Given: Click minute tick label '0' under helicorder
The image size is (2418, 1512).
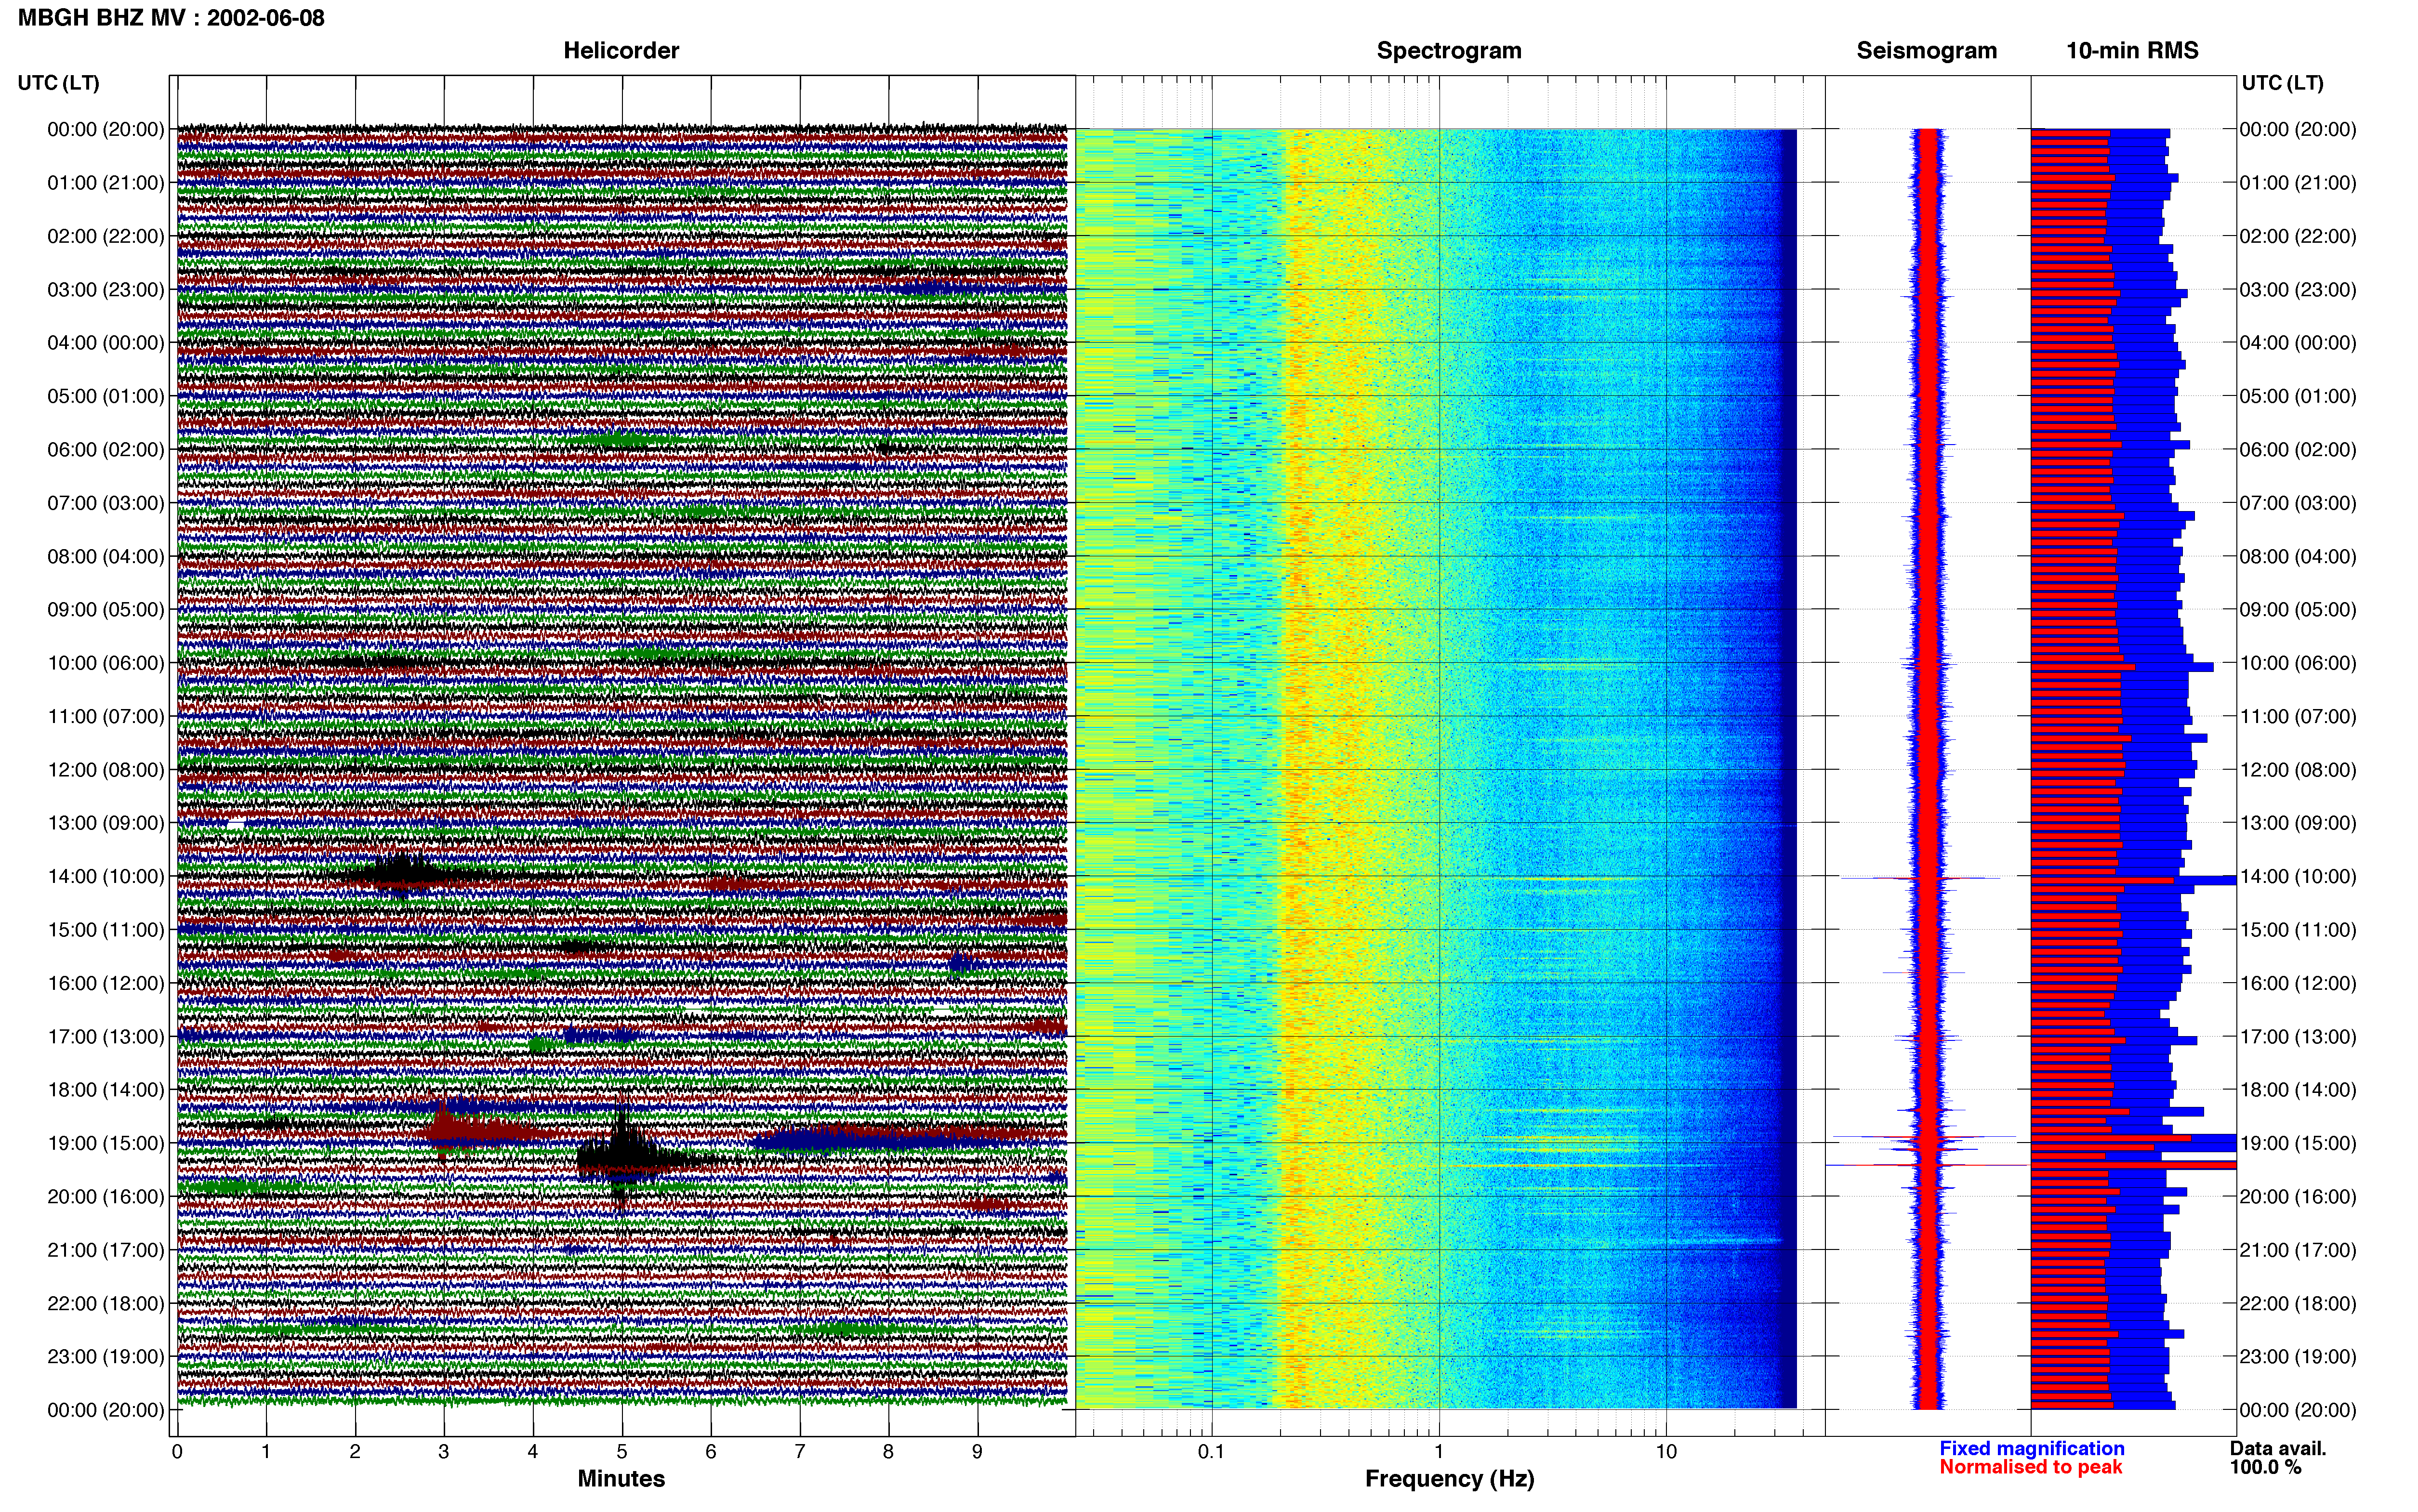Looking at the screenshot, I should point(177,1451).
